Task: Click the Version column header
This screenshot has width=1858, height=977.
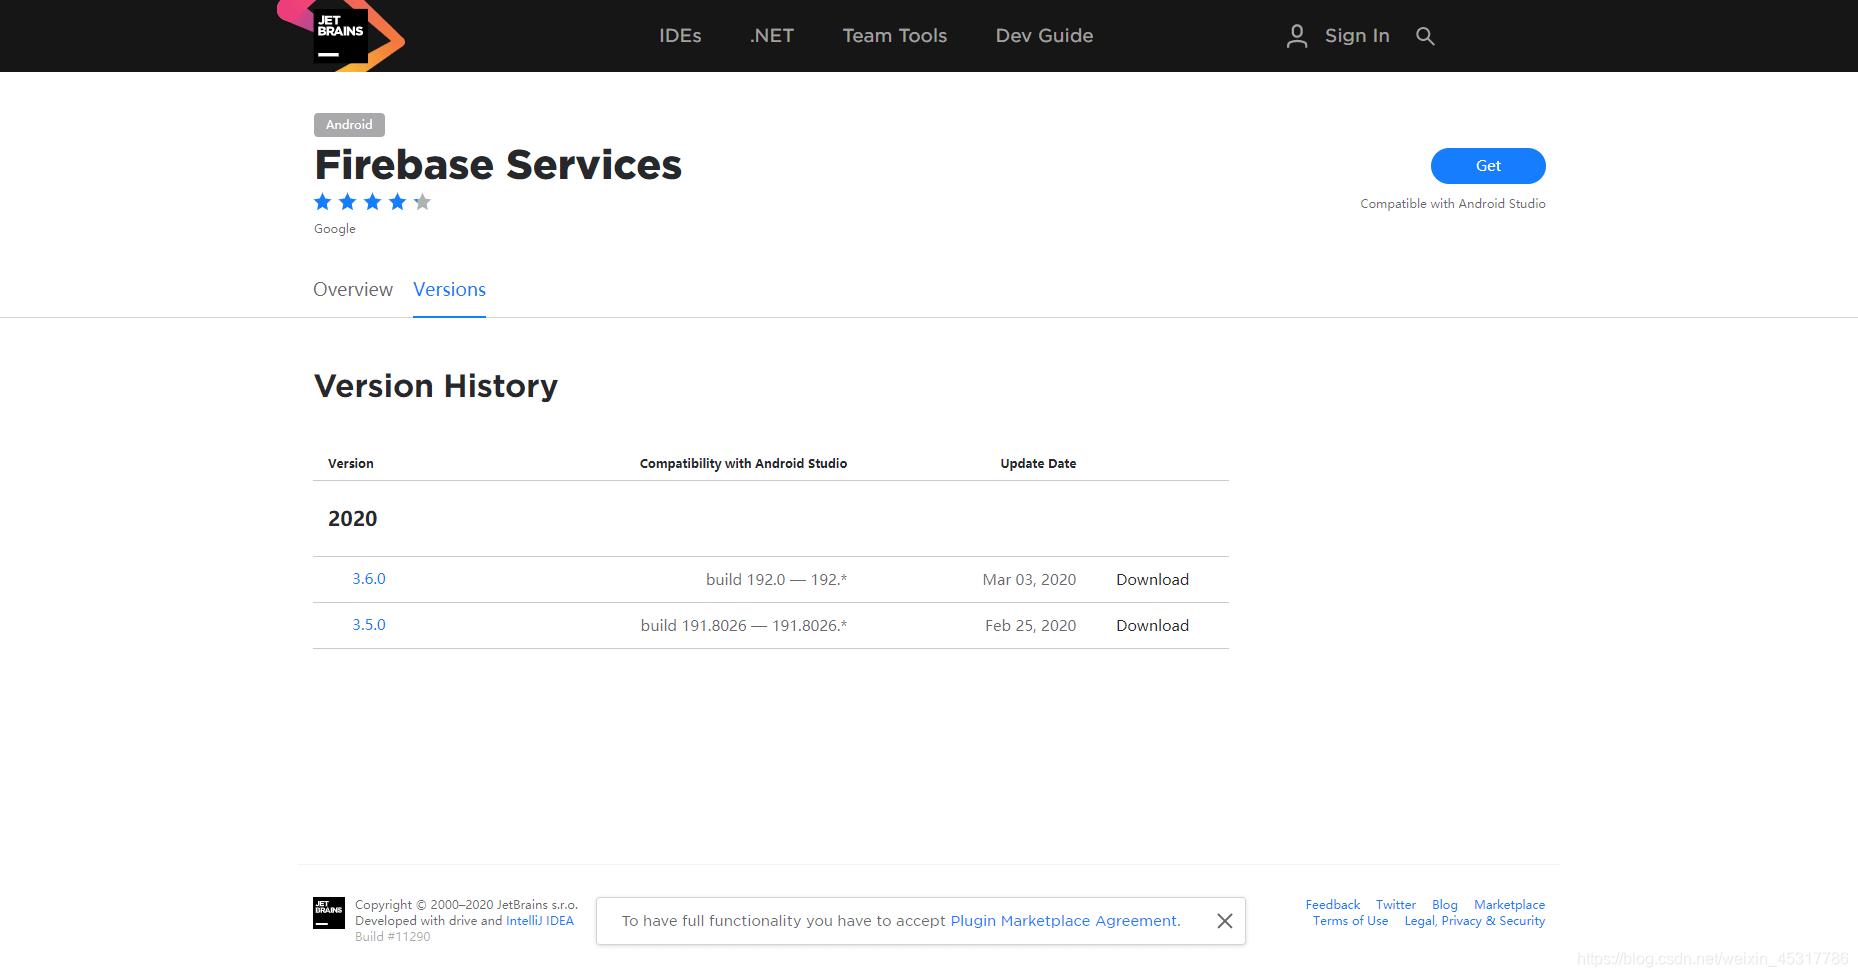Action: pos(351,464)
